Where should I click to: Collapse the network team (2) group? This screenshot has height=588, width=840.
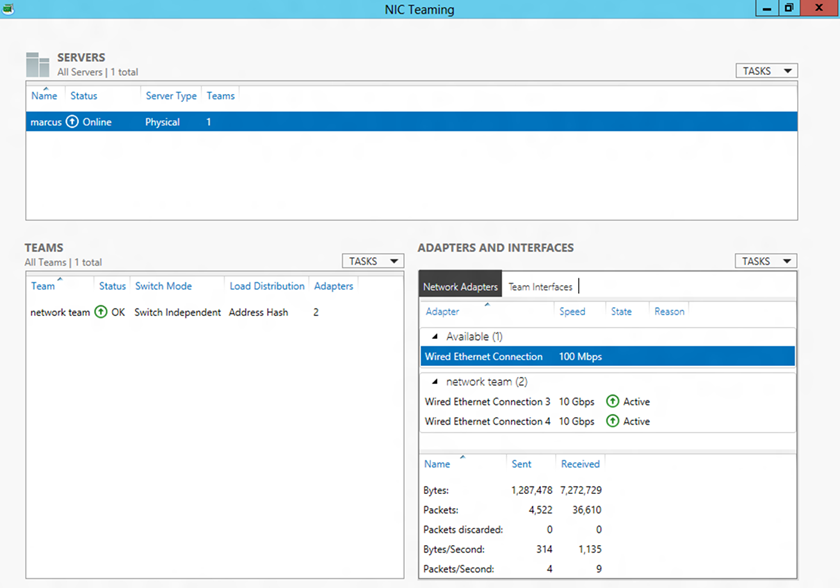coord(435,382)
